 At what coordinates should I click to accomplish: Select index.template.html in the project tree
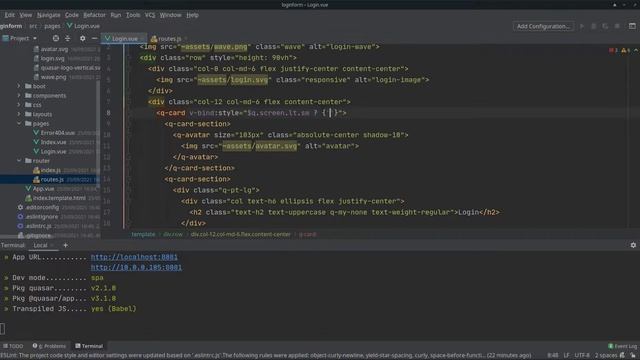pyautogui.click(x=59, y=198)
